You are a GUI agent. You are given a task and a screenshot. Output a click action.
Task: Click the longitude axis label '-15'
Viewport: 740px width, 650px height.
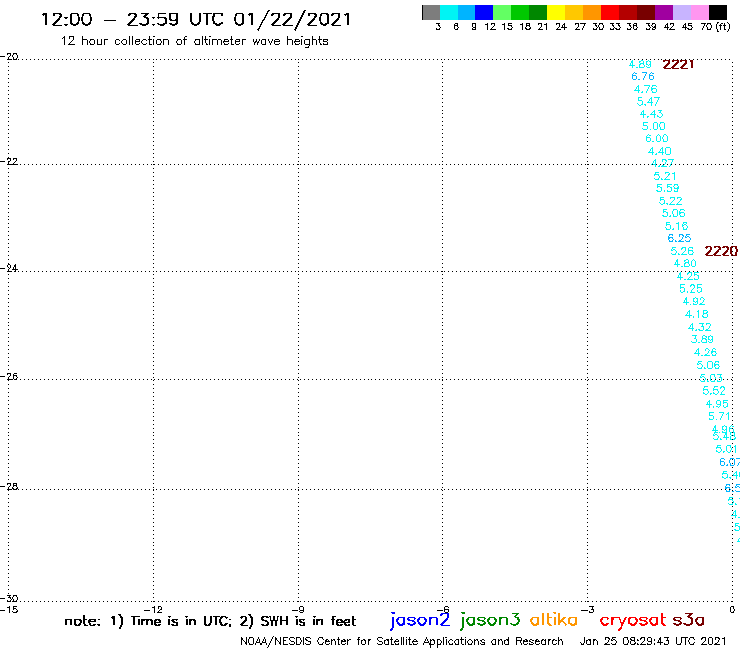point(9,609)
